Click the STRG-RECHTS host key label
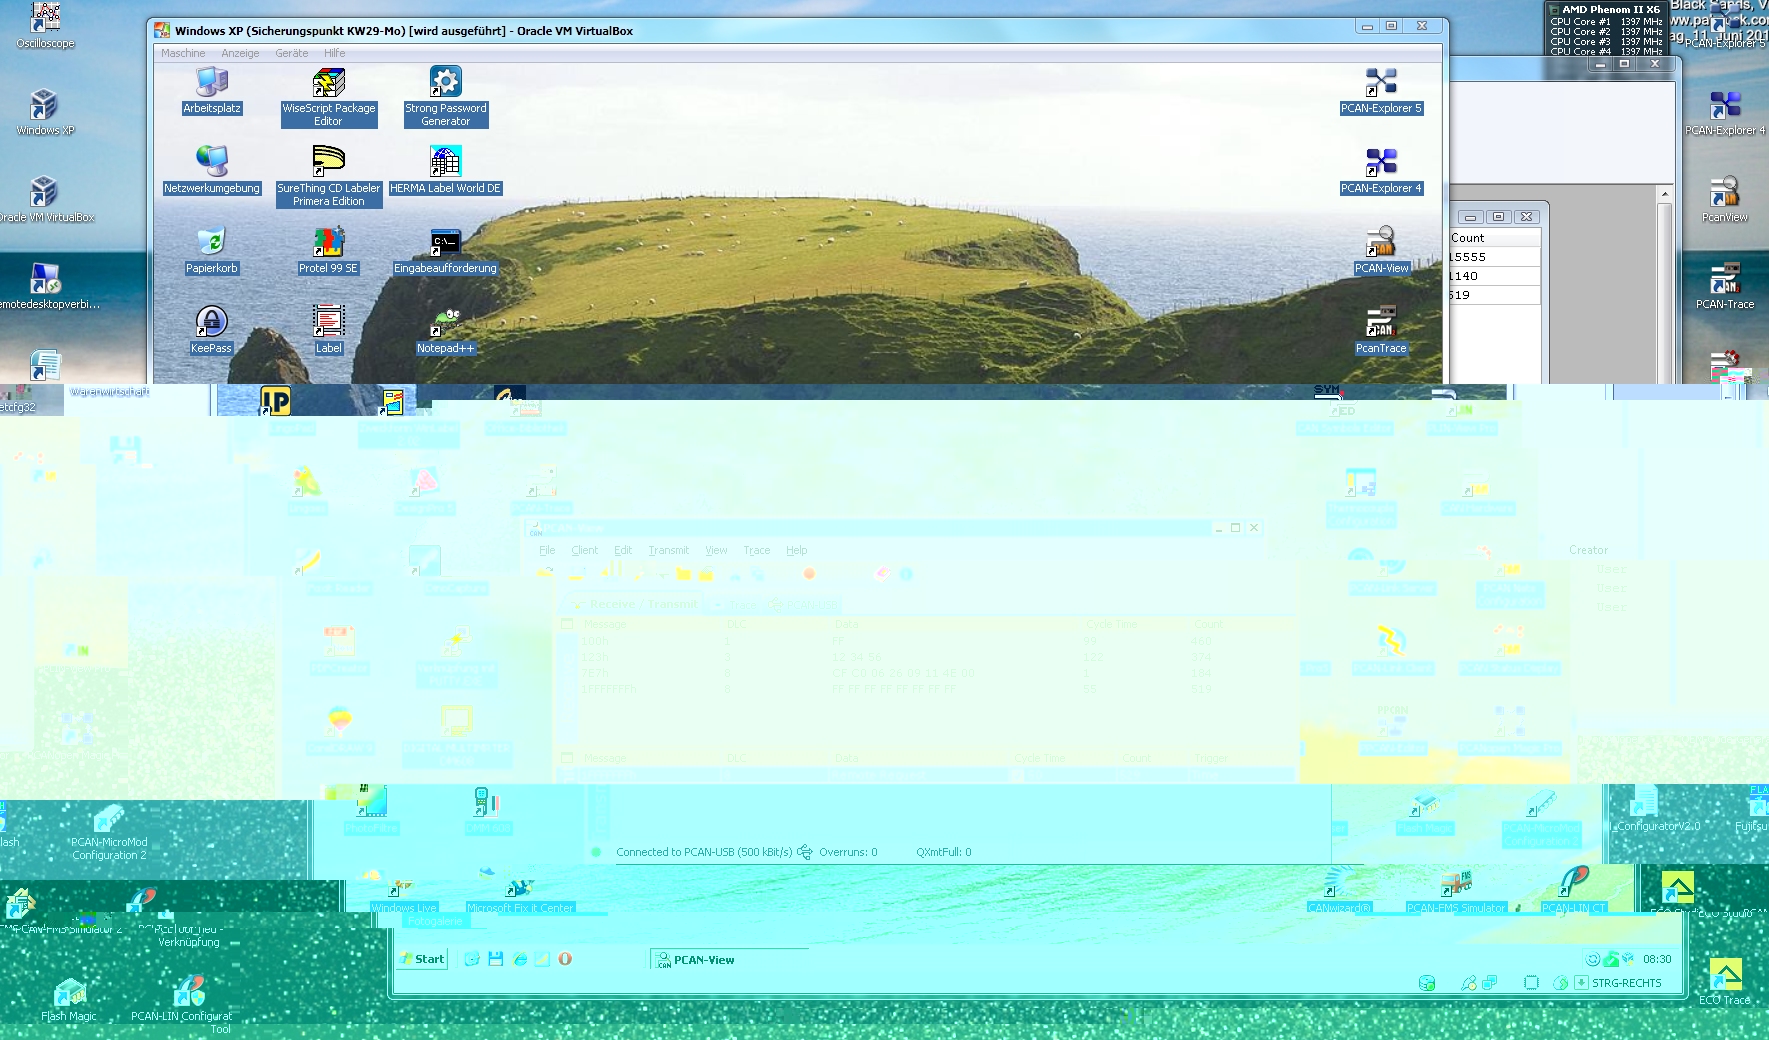This screenshot has height=1040, width=1769. (x=1627, y=983)
